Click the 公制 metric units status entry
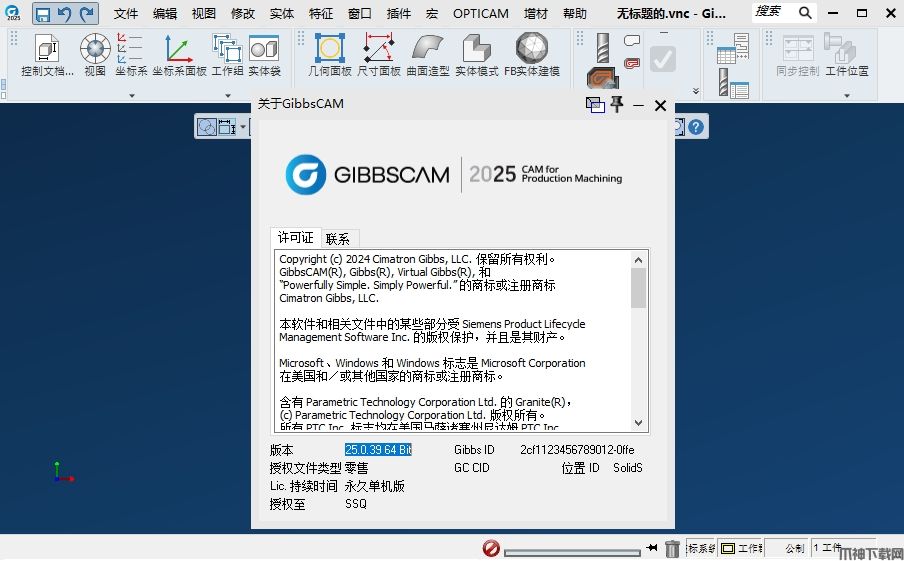This screenshot has width=904, height=561. 794,548
